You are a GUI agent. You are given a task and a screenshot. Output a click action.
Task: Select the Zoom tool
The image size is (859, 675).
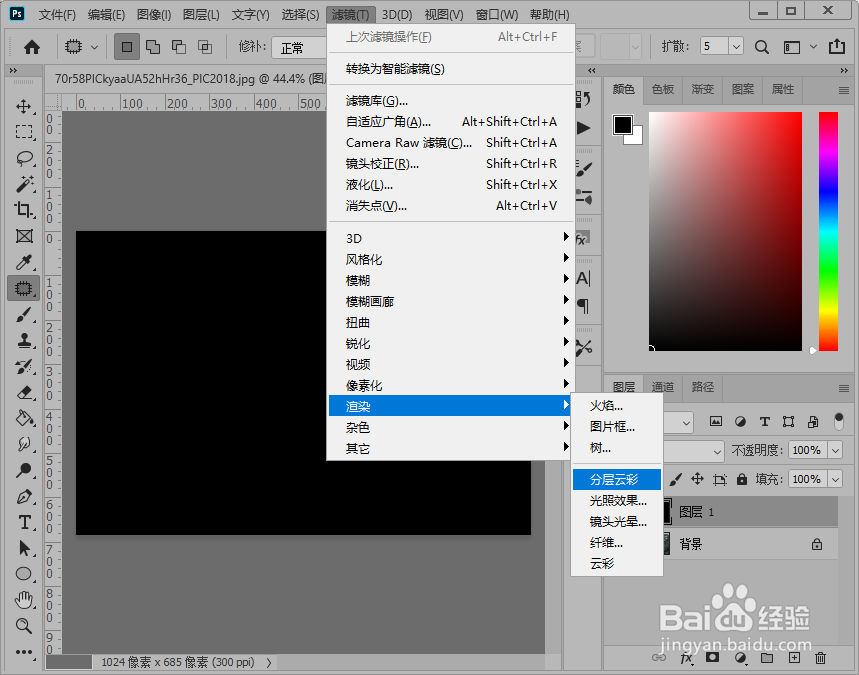pos(22,626)
